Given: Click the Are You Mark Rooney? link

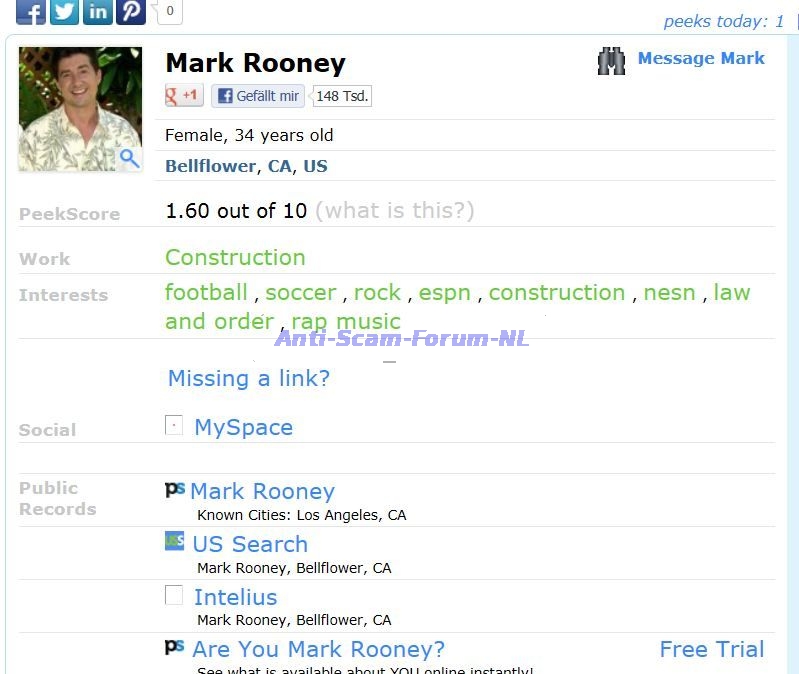Looking at the screenshot, I should 318,649.
